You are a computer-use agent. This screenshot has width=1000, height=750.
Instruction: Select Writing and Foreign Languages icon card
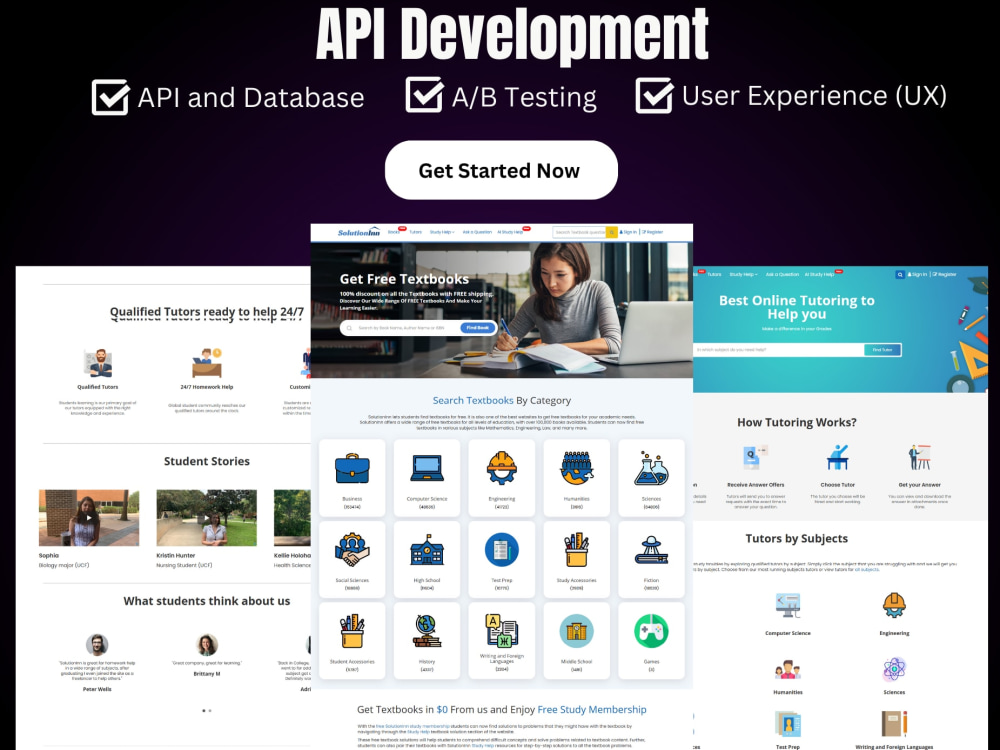click(x=502, y=640)
